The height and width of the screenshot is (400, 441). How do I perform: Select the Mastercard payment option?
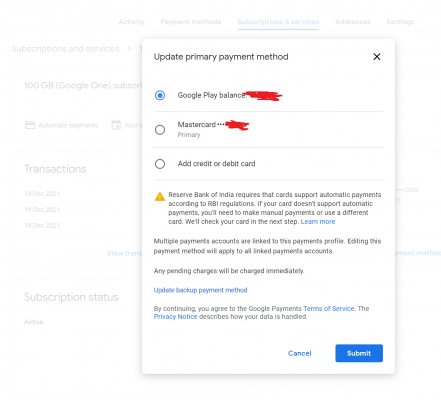coord(160,129)
